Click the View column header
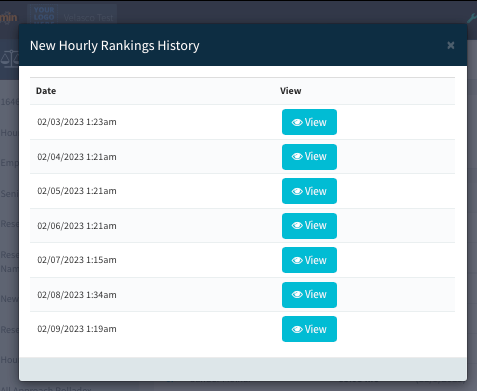This screenshot has width=477, height=391. pos(291,91)
